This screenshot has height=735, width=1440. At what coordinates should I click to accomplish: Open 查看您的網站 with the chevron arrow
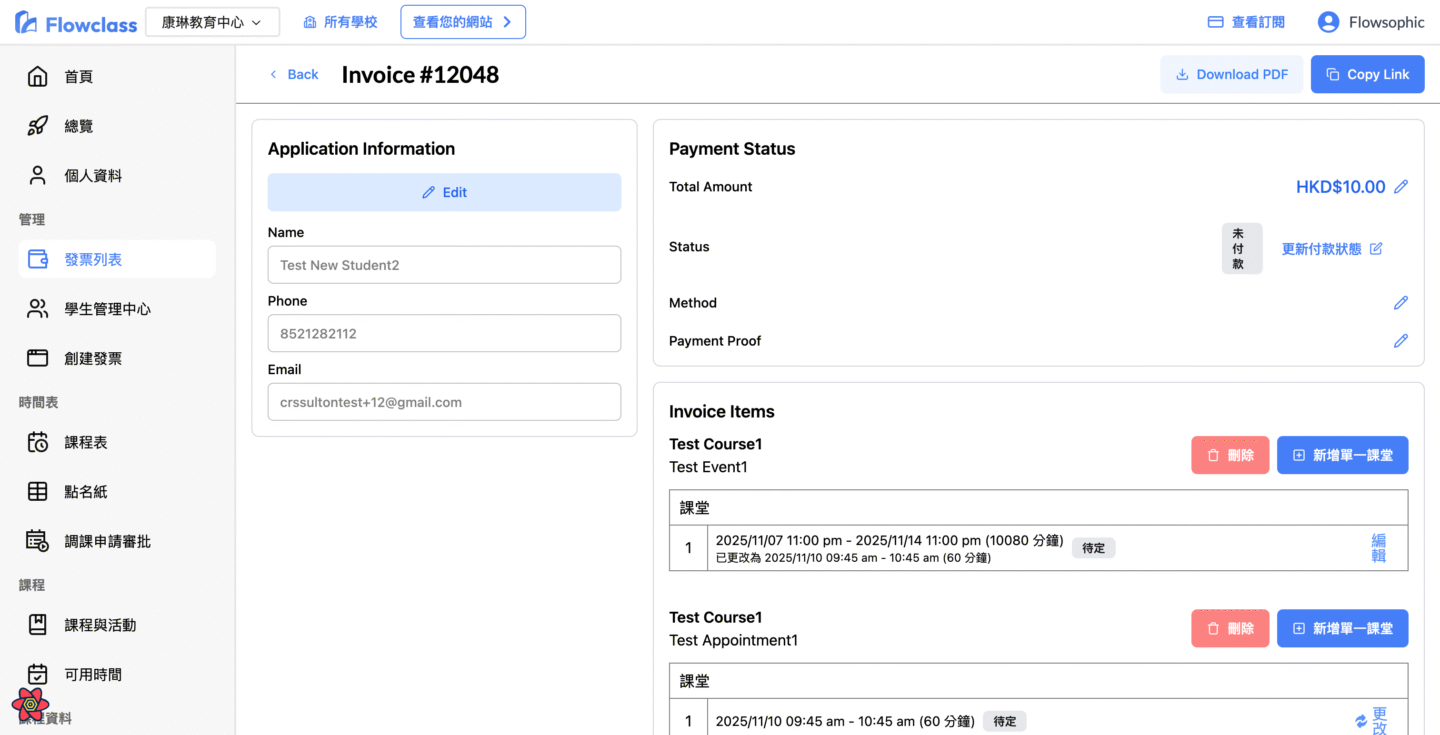463,22
